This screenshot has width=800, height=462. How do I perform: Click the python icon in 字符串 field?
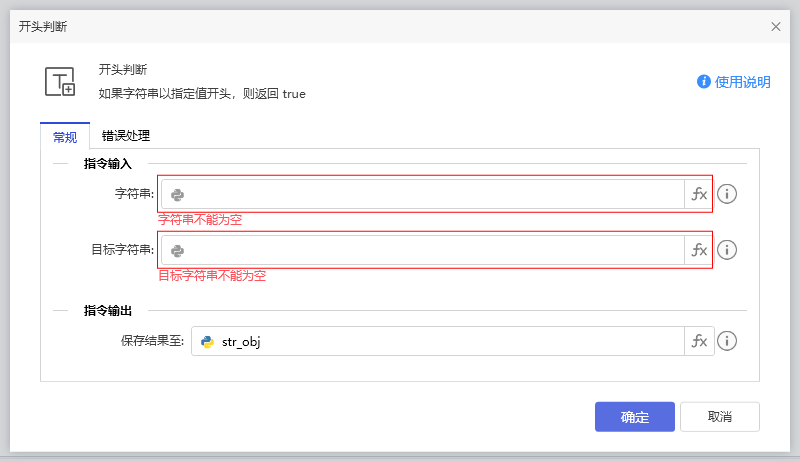(x=177, y=195)
